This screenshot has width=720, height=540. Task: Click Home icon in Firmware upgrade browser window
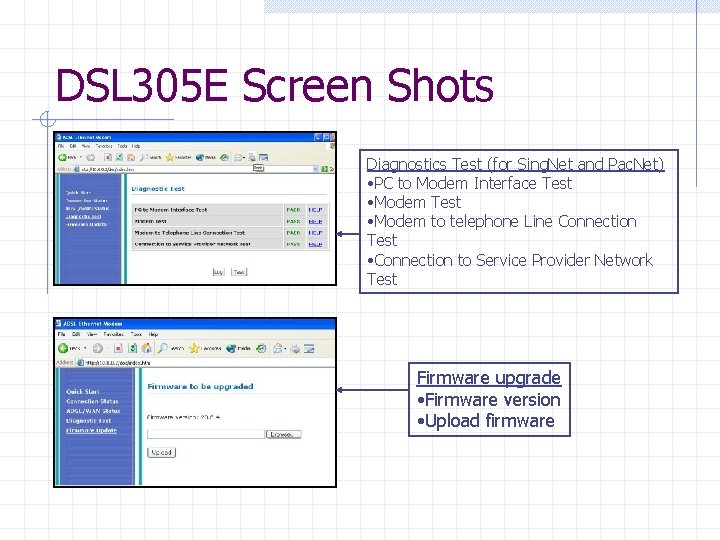point(146,348)
